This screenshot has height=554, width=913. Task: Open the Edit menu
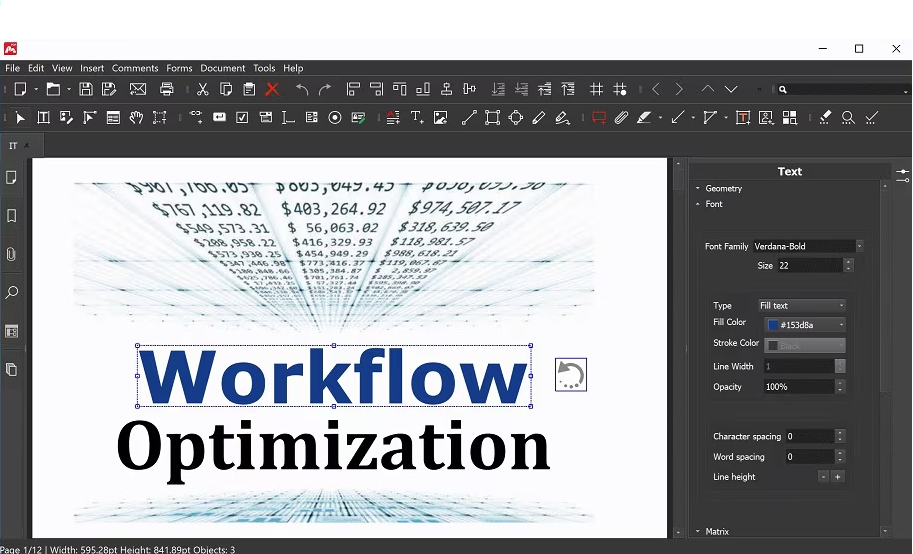[36, 68]
